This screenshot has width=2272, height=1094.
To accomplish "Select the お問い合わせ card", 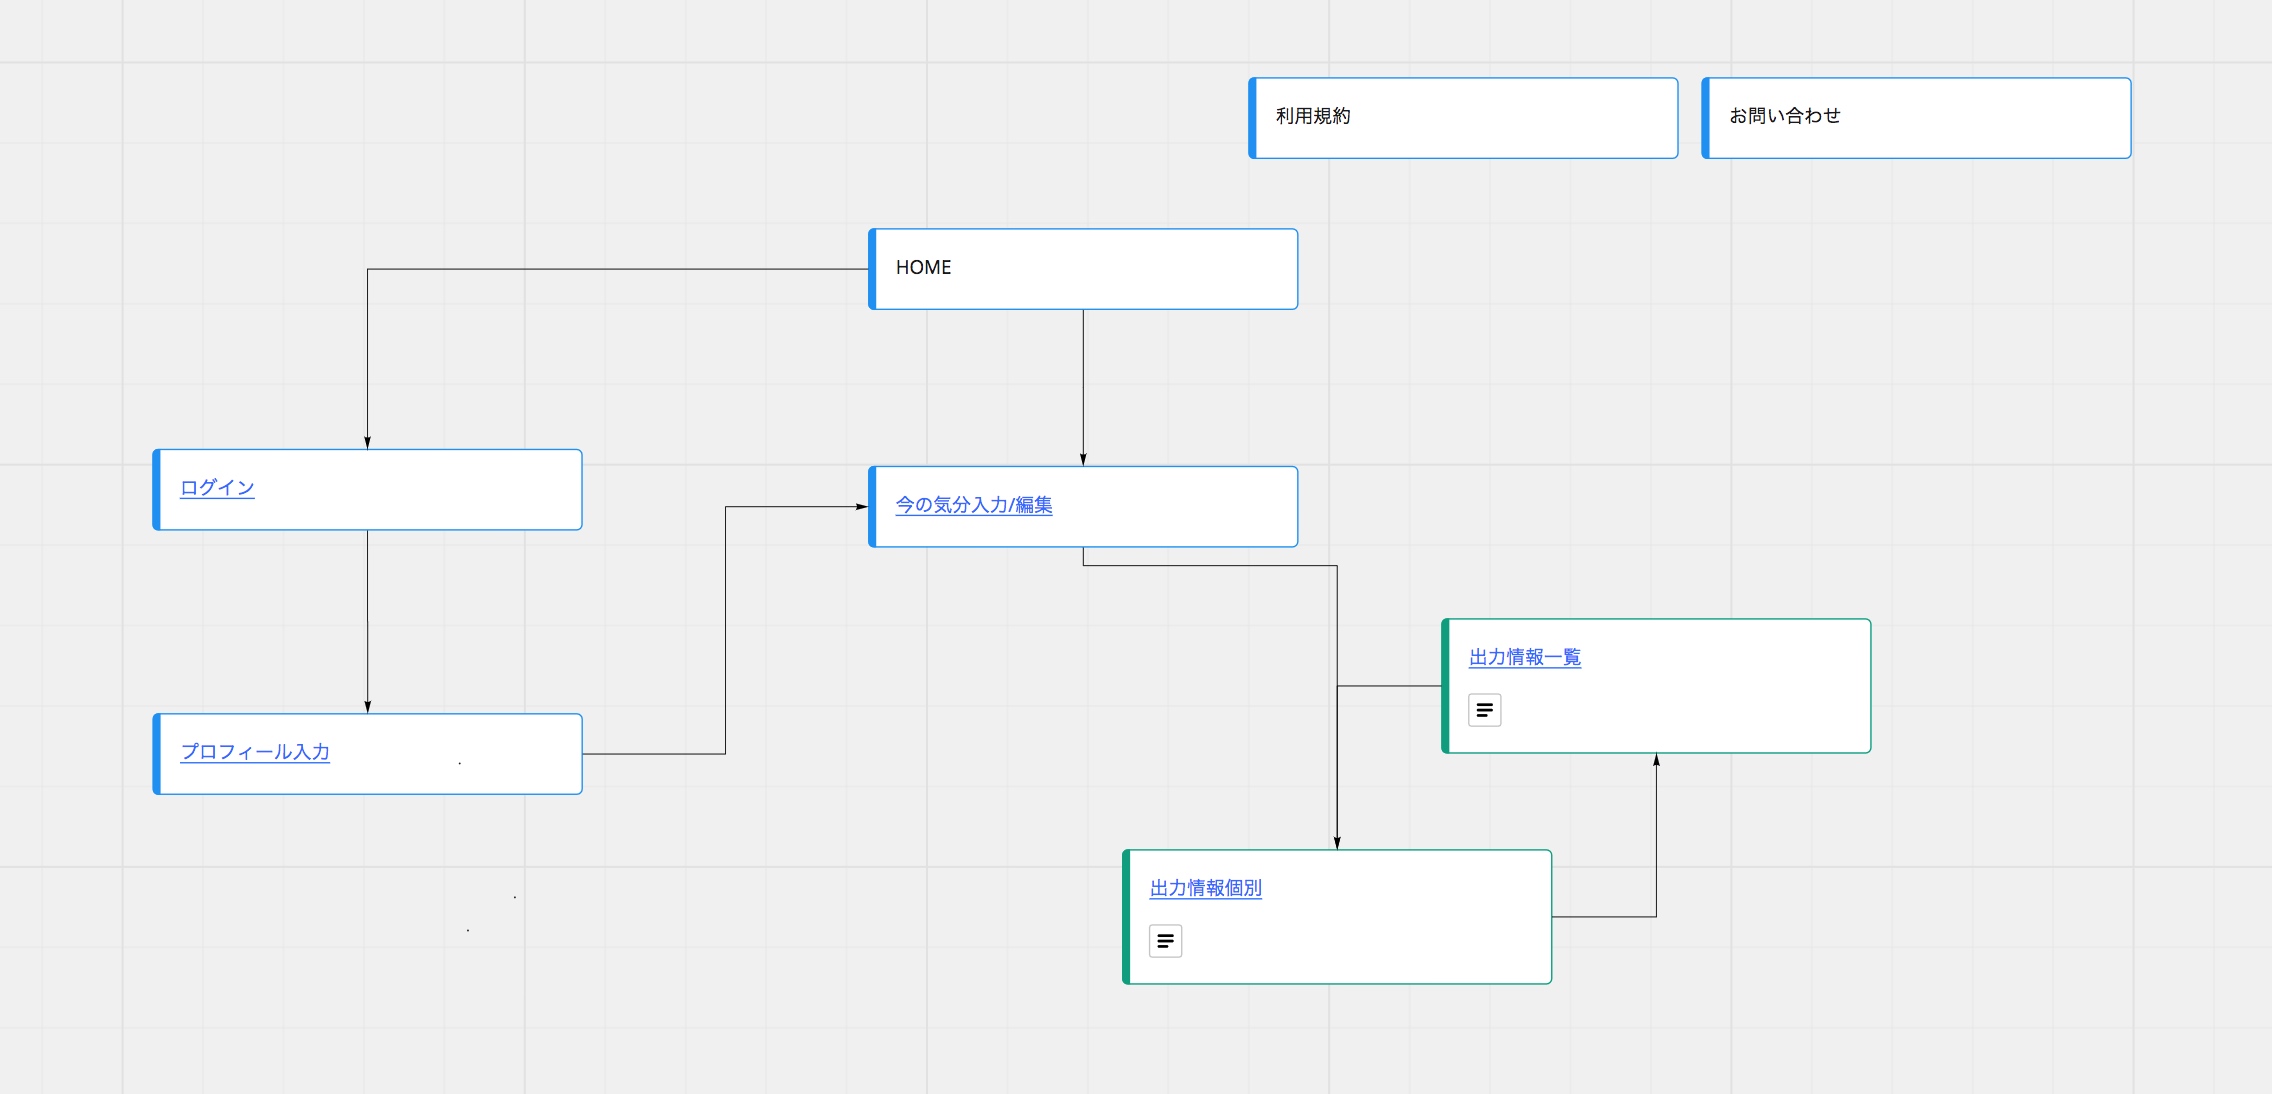I will coord(1916,118).
